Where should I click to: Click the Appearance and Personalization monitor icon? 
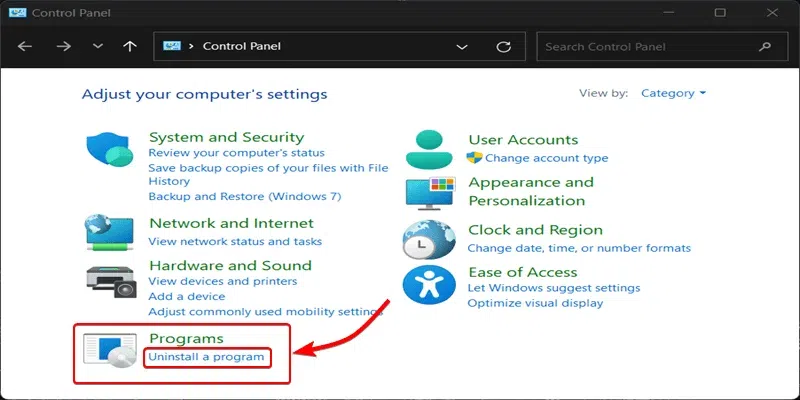pyautogui.click(x=430, y=193)
